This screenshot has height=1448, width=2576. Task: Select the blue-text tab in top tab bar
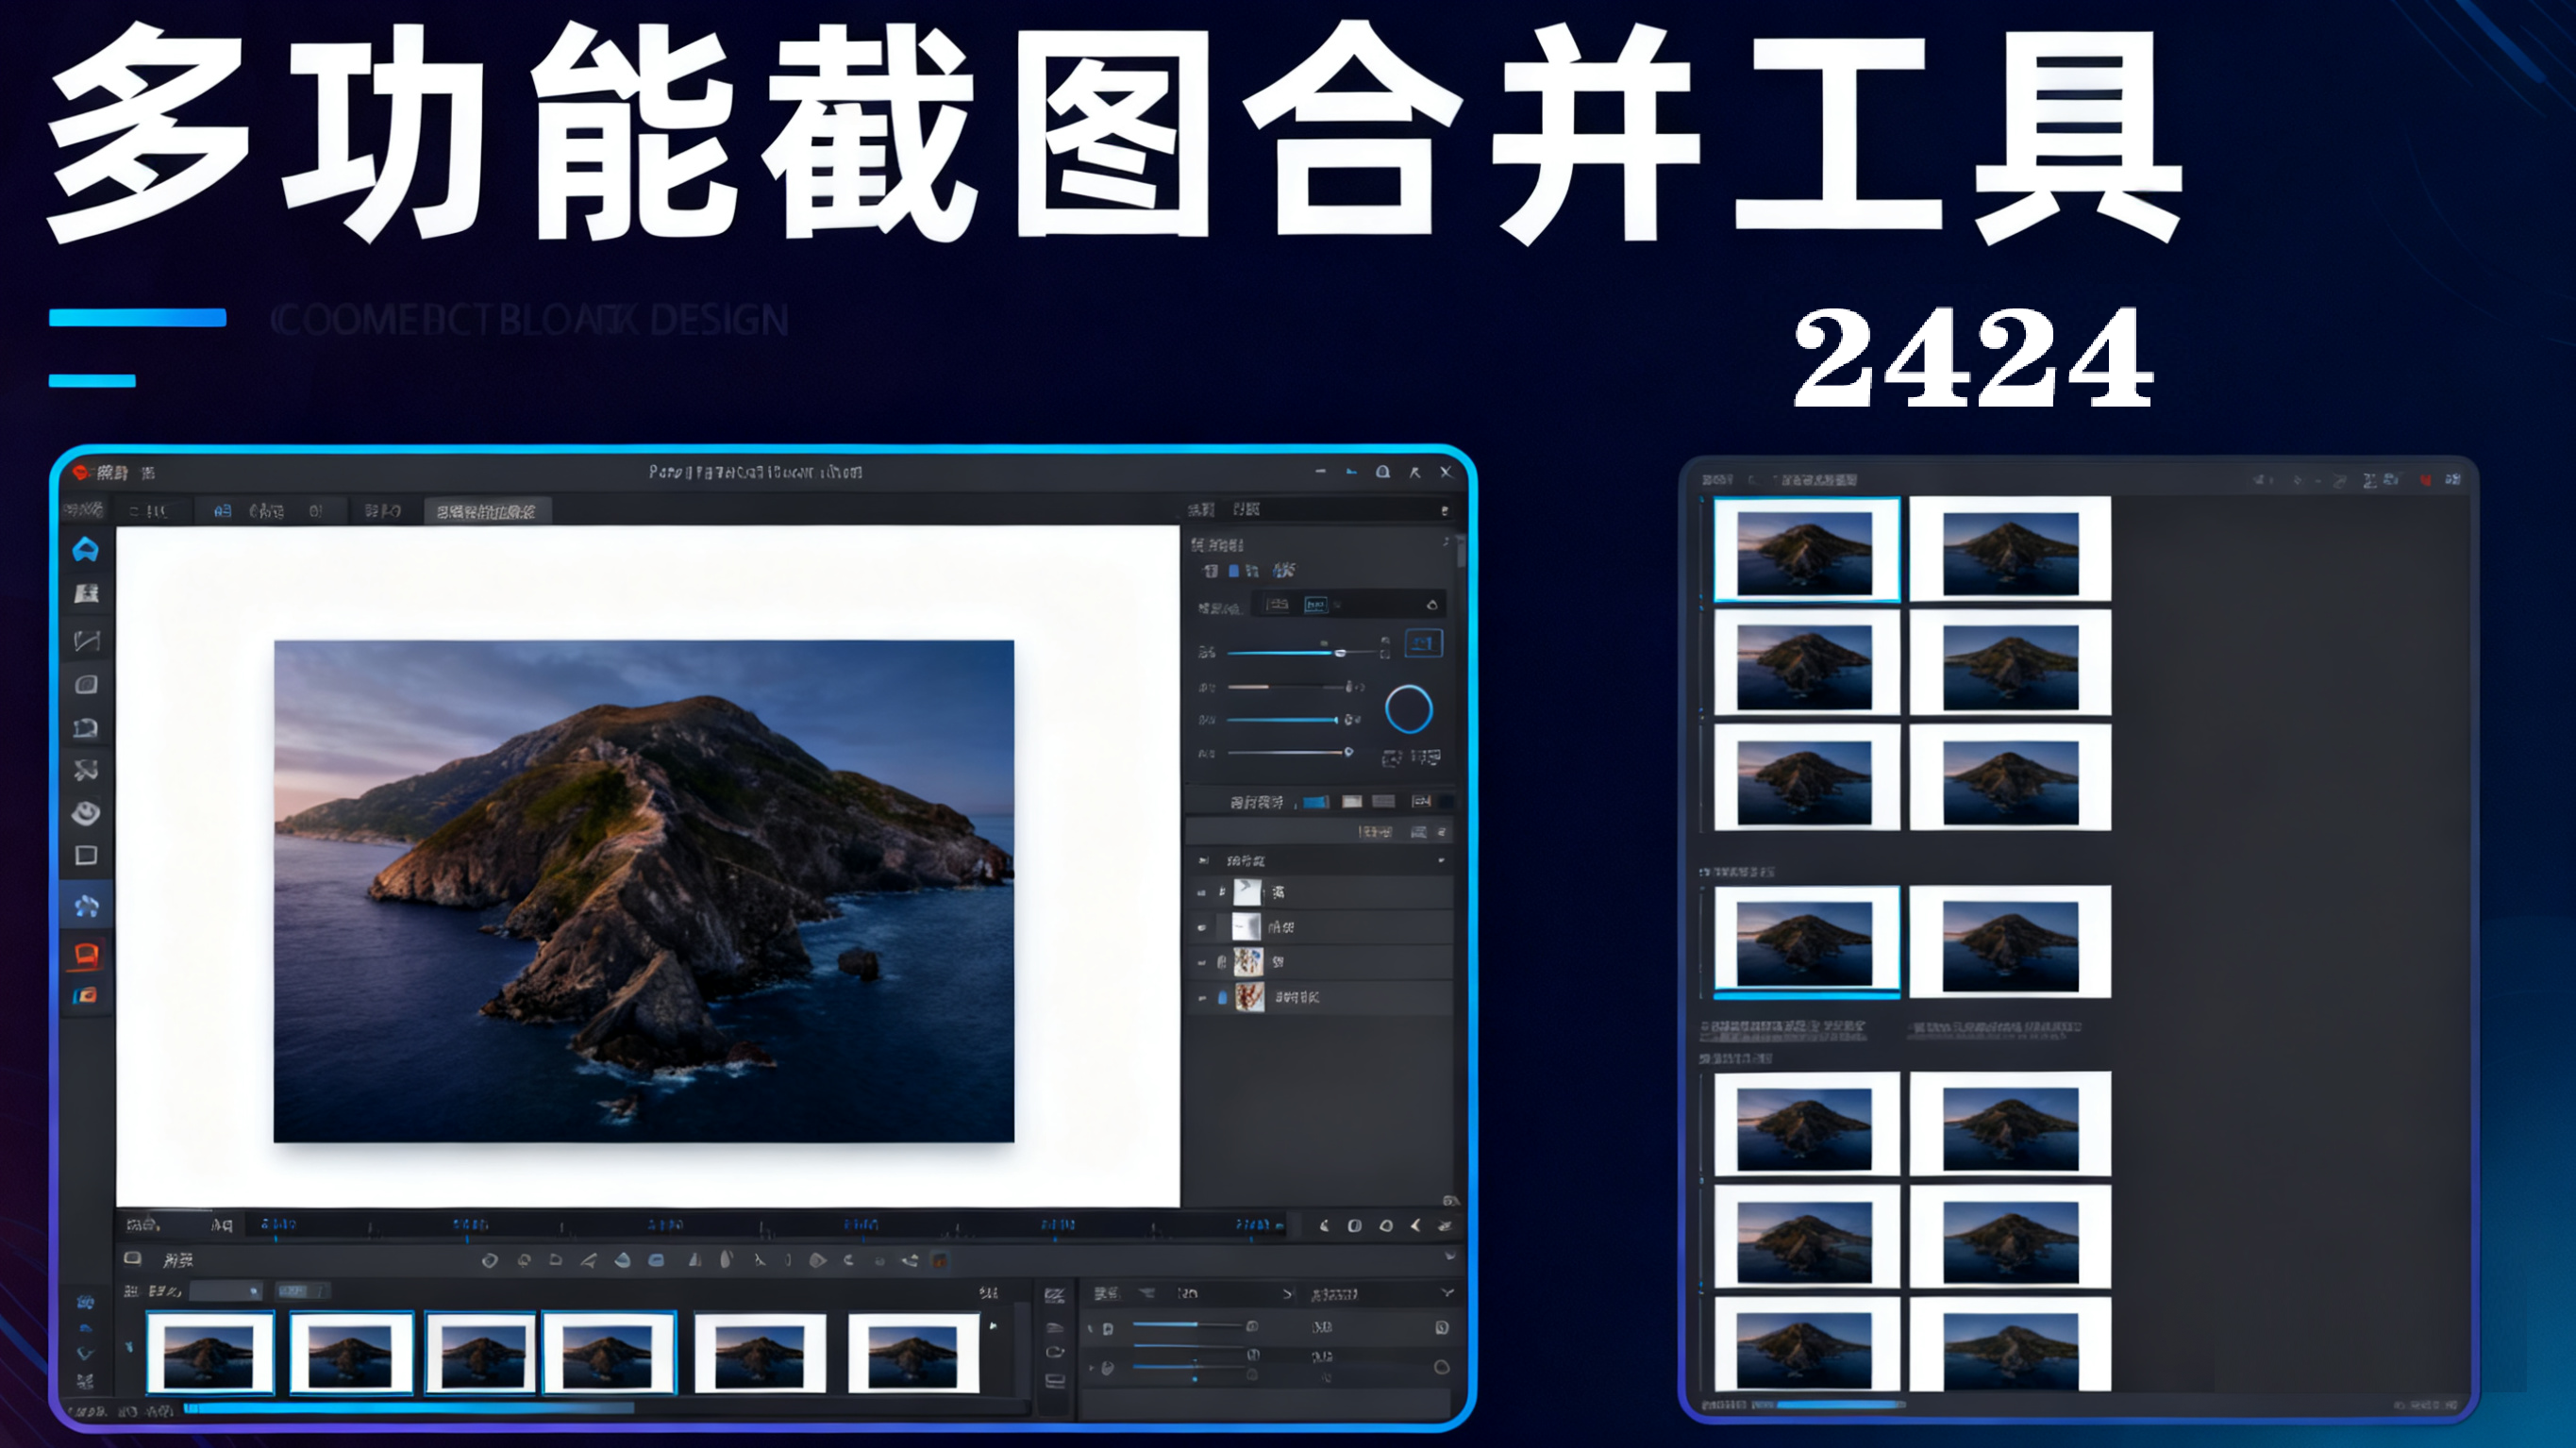tap(222, 511)
